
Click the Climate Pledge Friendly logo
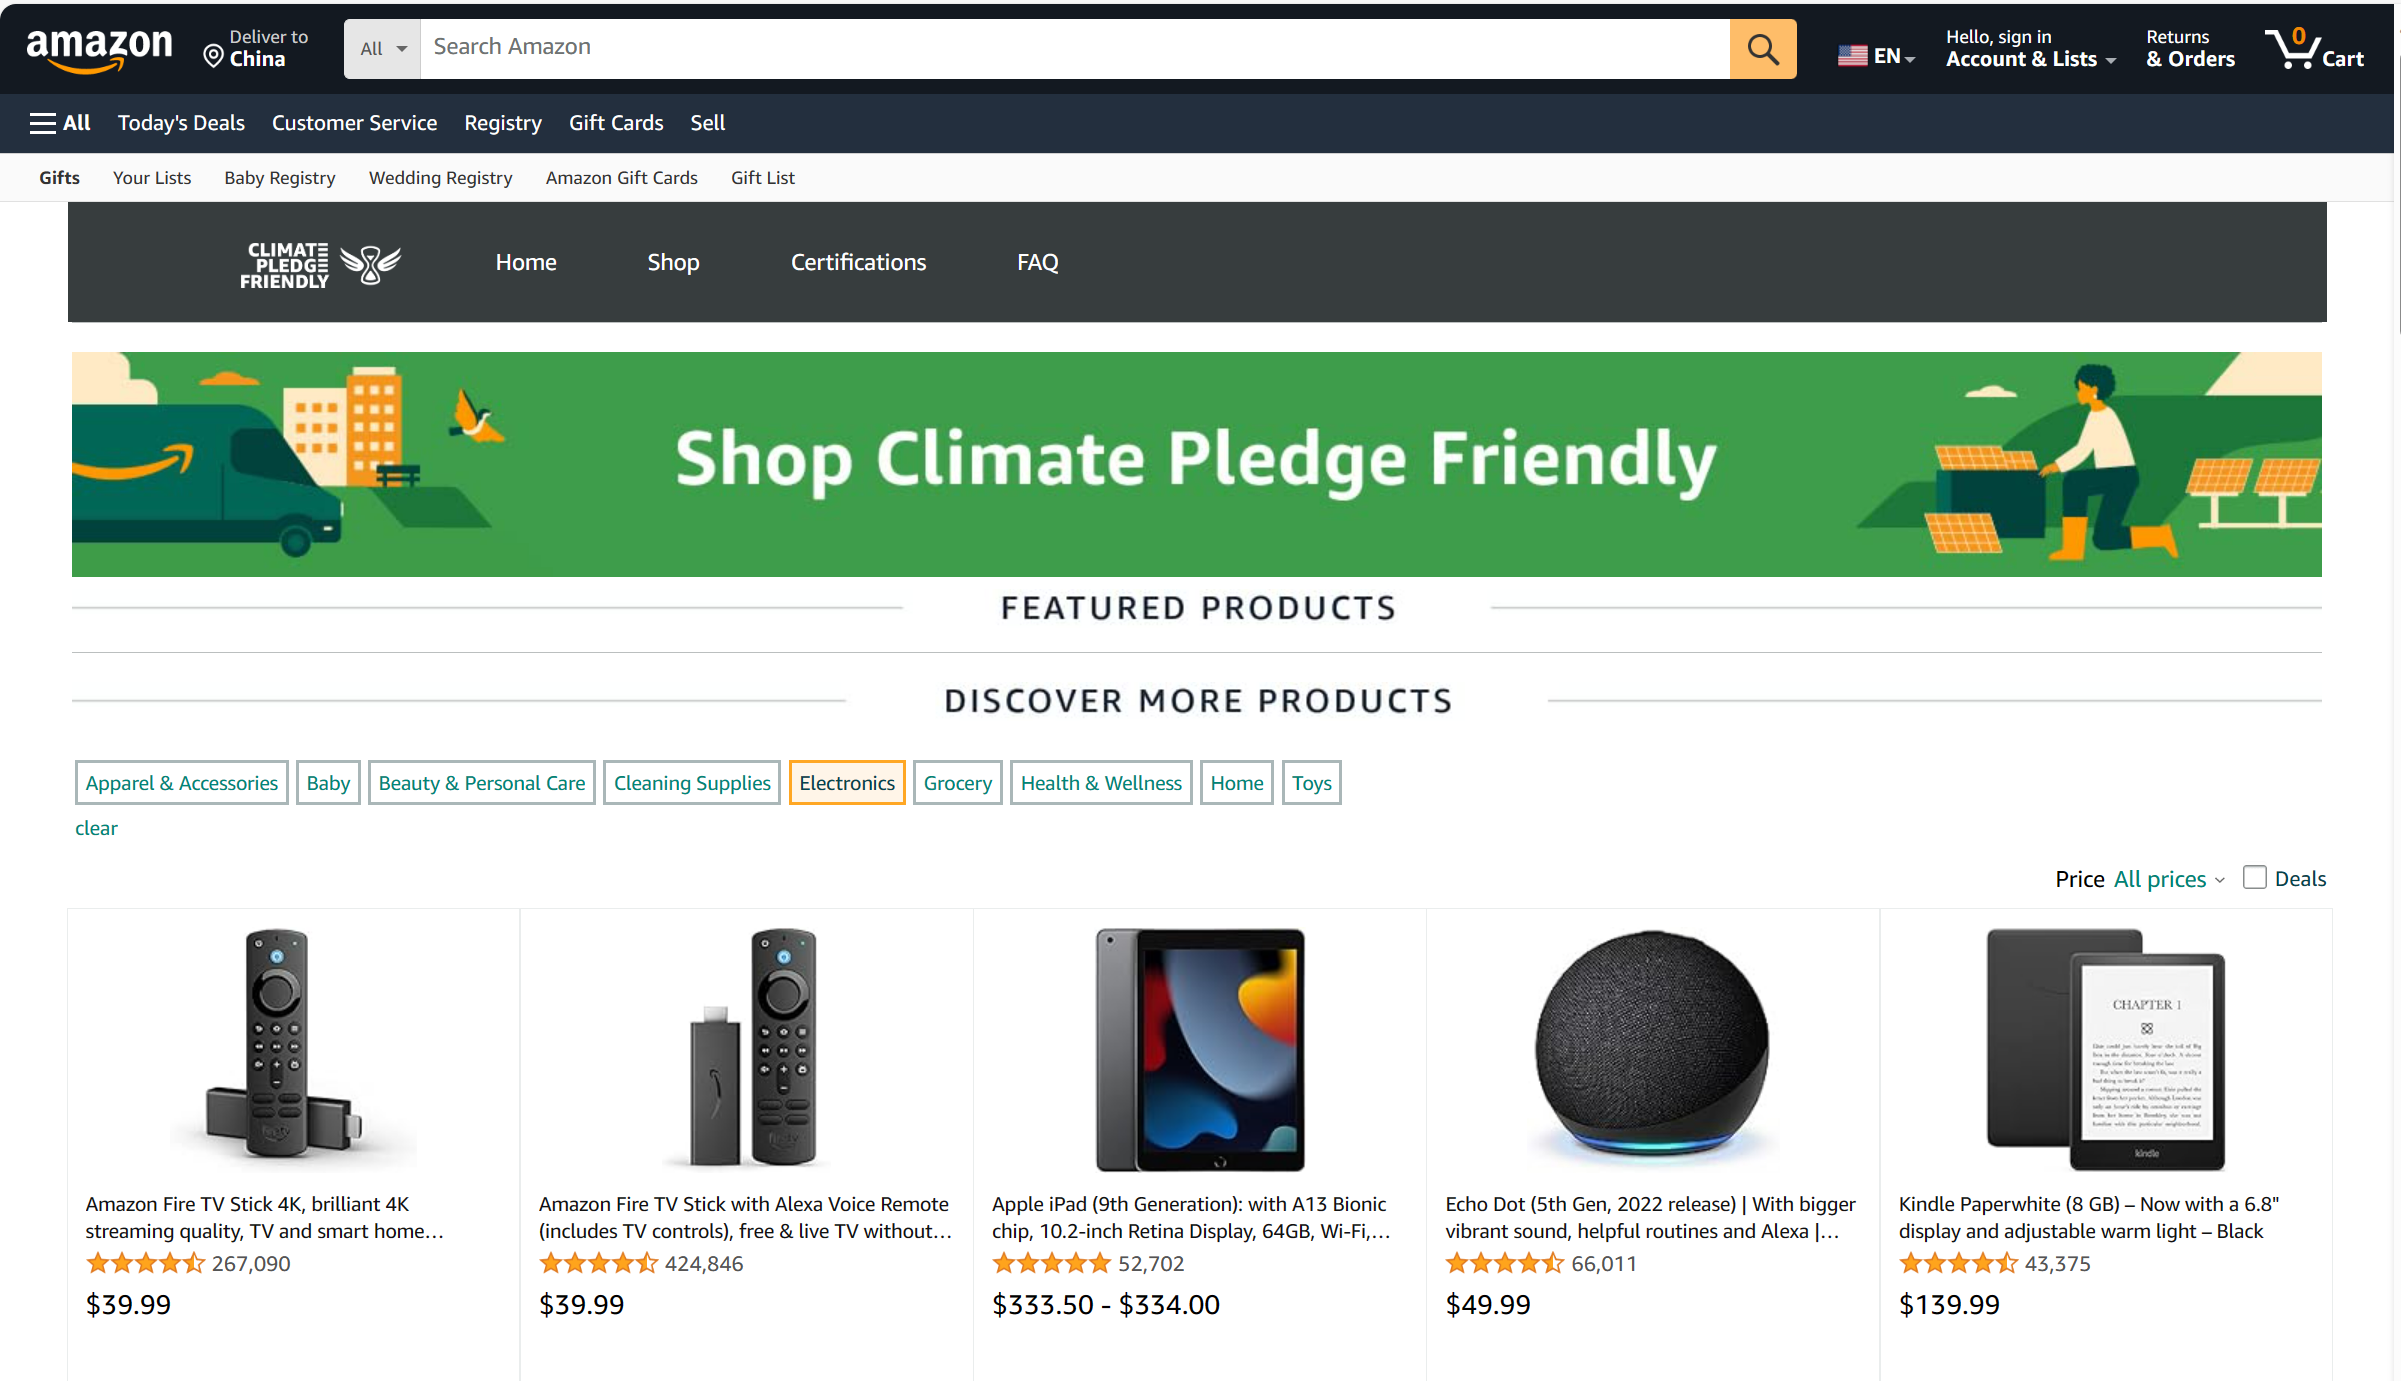point(319,264)
